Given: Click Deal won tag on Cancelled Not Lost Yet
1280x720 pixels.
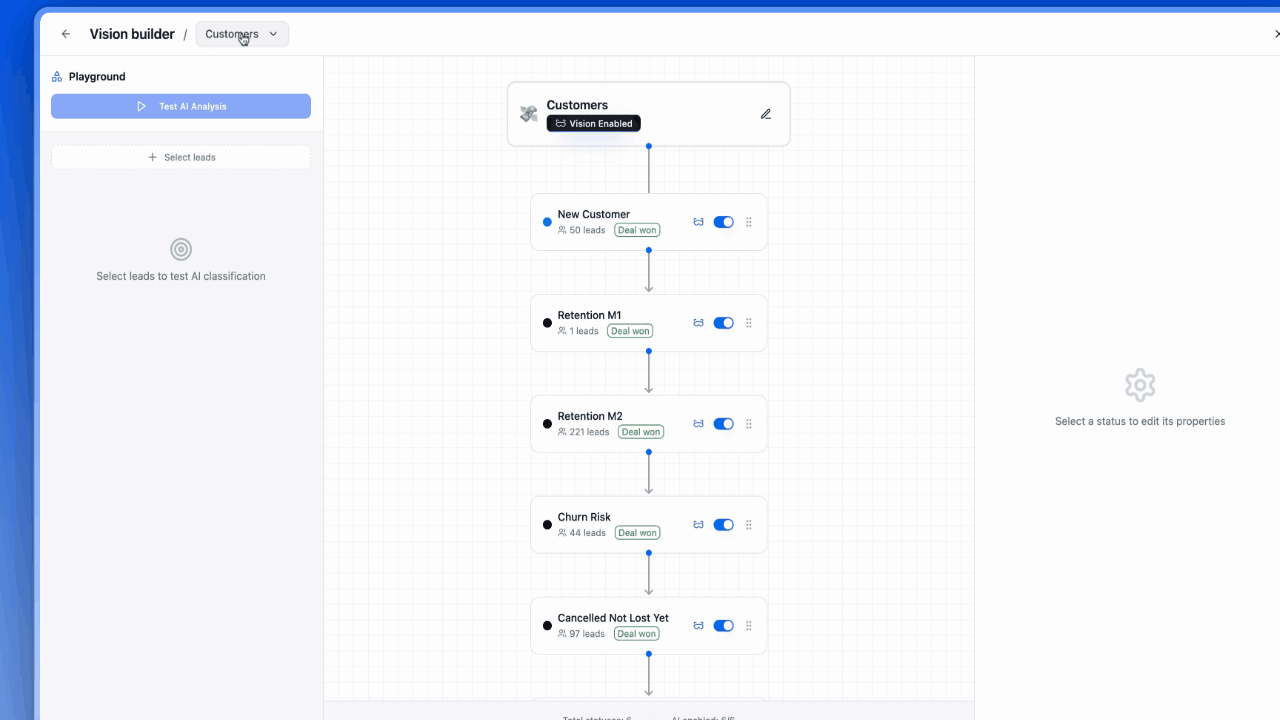Looking at the screenshot, I should pyautogui.click(x=637, y=634).
